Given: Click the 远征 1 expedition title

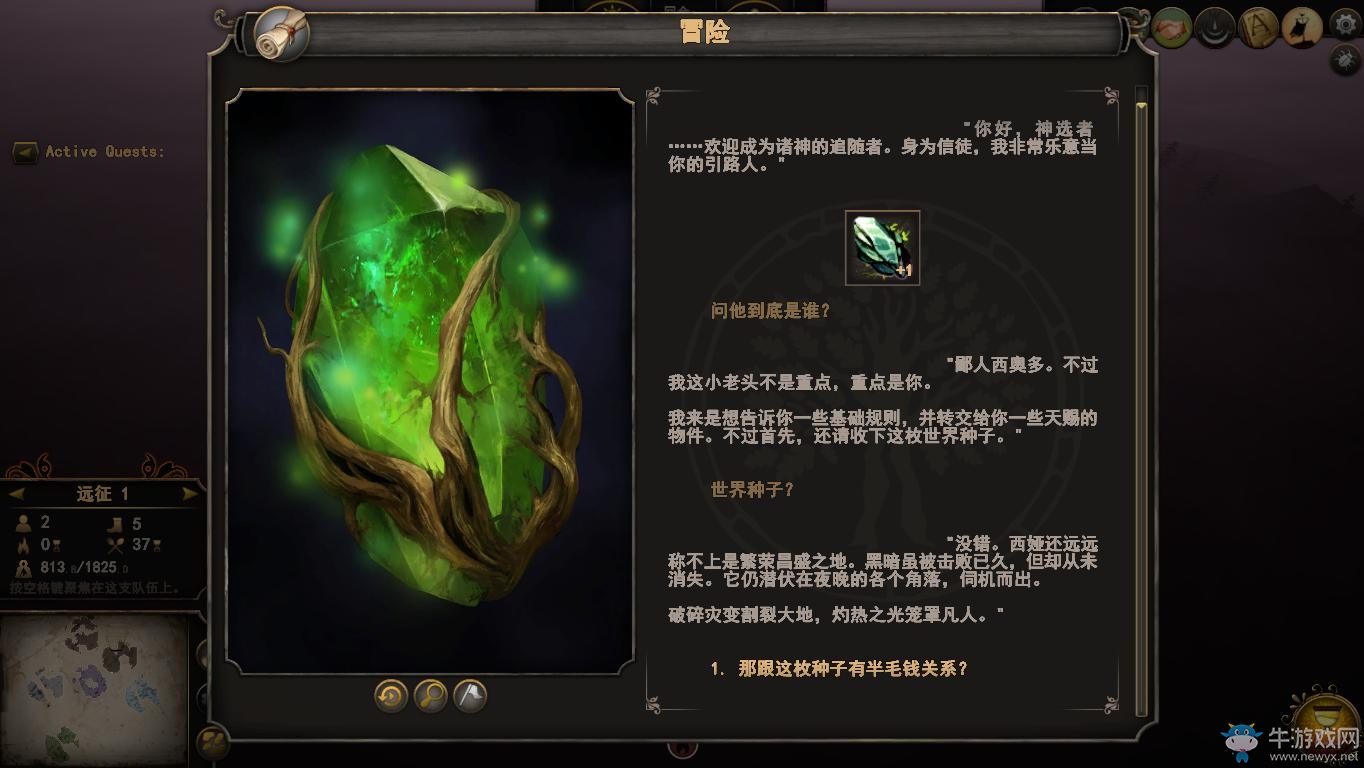Looking at the screenshot, I should tap(103, 494).
